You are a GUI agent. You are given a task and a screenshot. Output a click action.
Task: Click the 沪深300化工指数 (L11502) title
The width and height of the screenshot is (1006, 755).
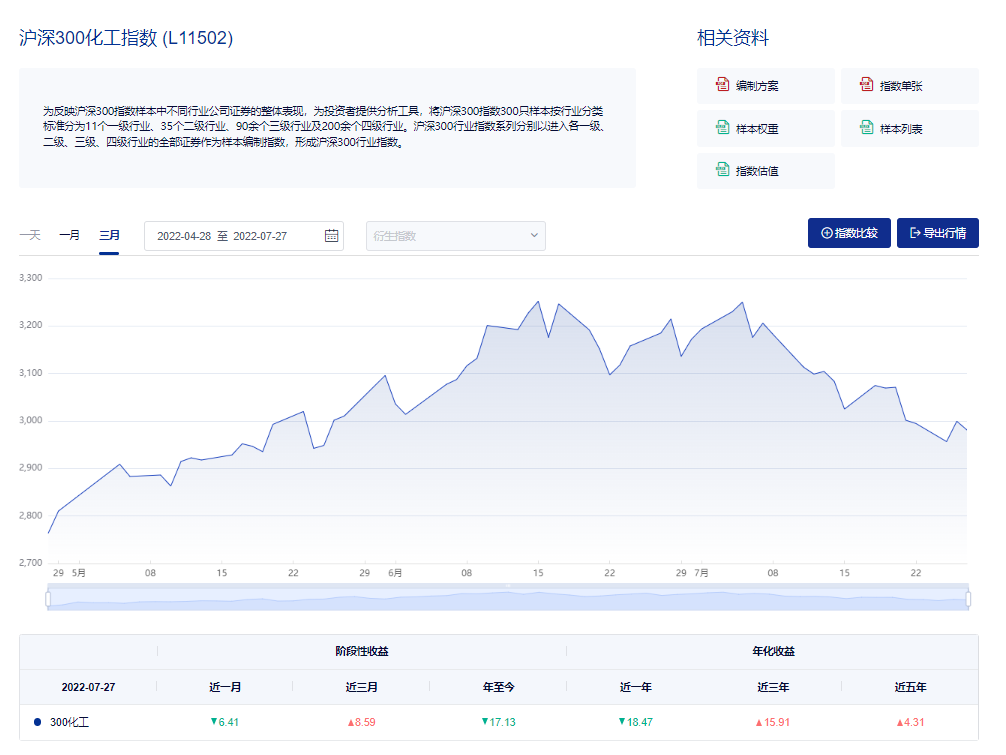(x=126, y=38)
